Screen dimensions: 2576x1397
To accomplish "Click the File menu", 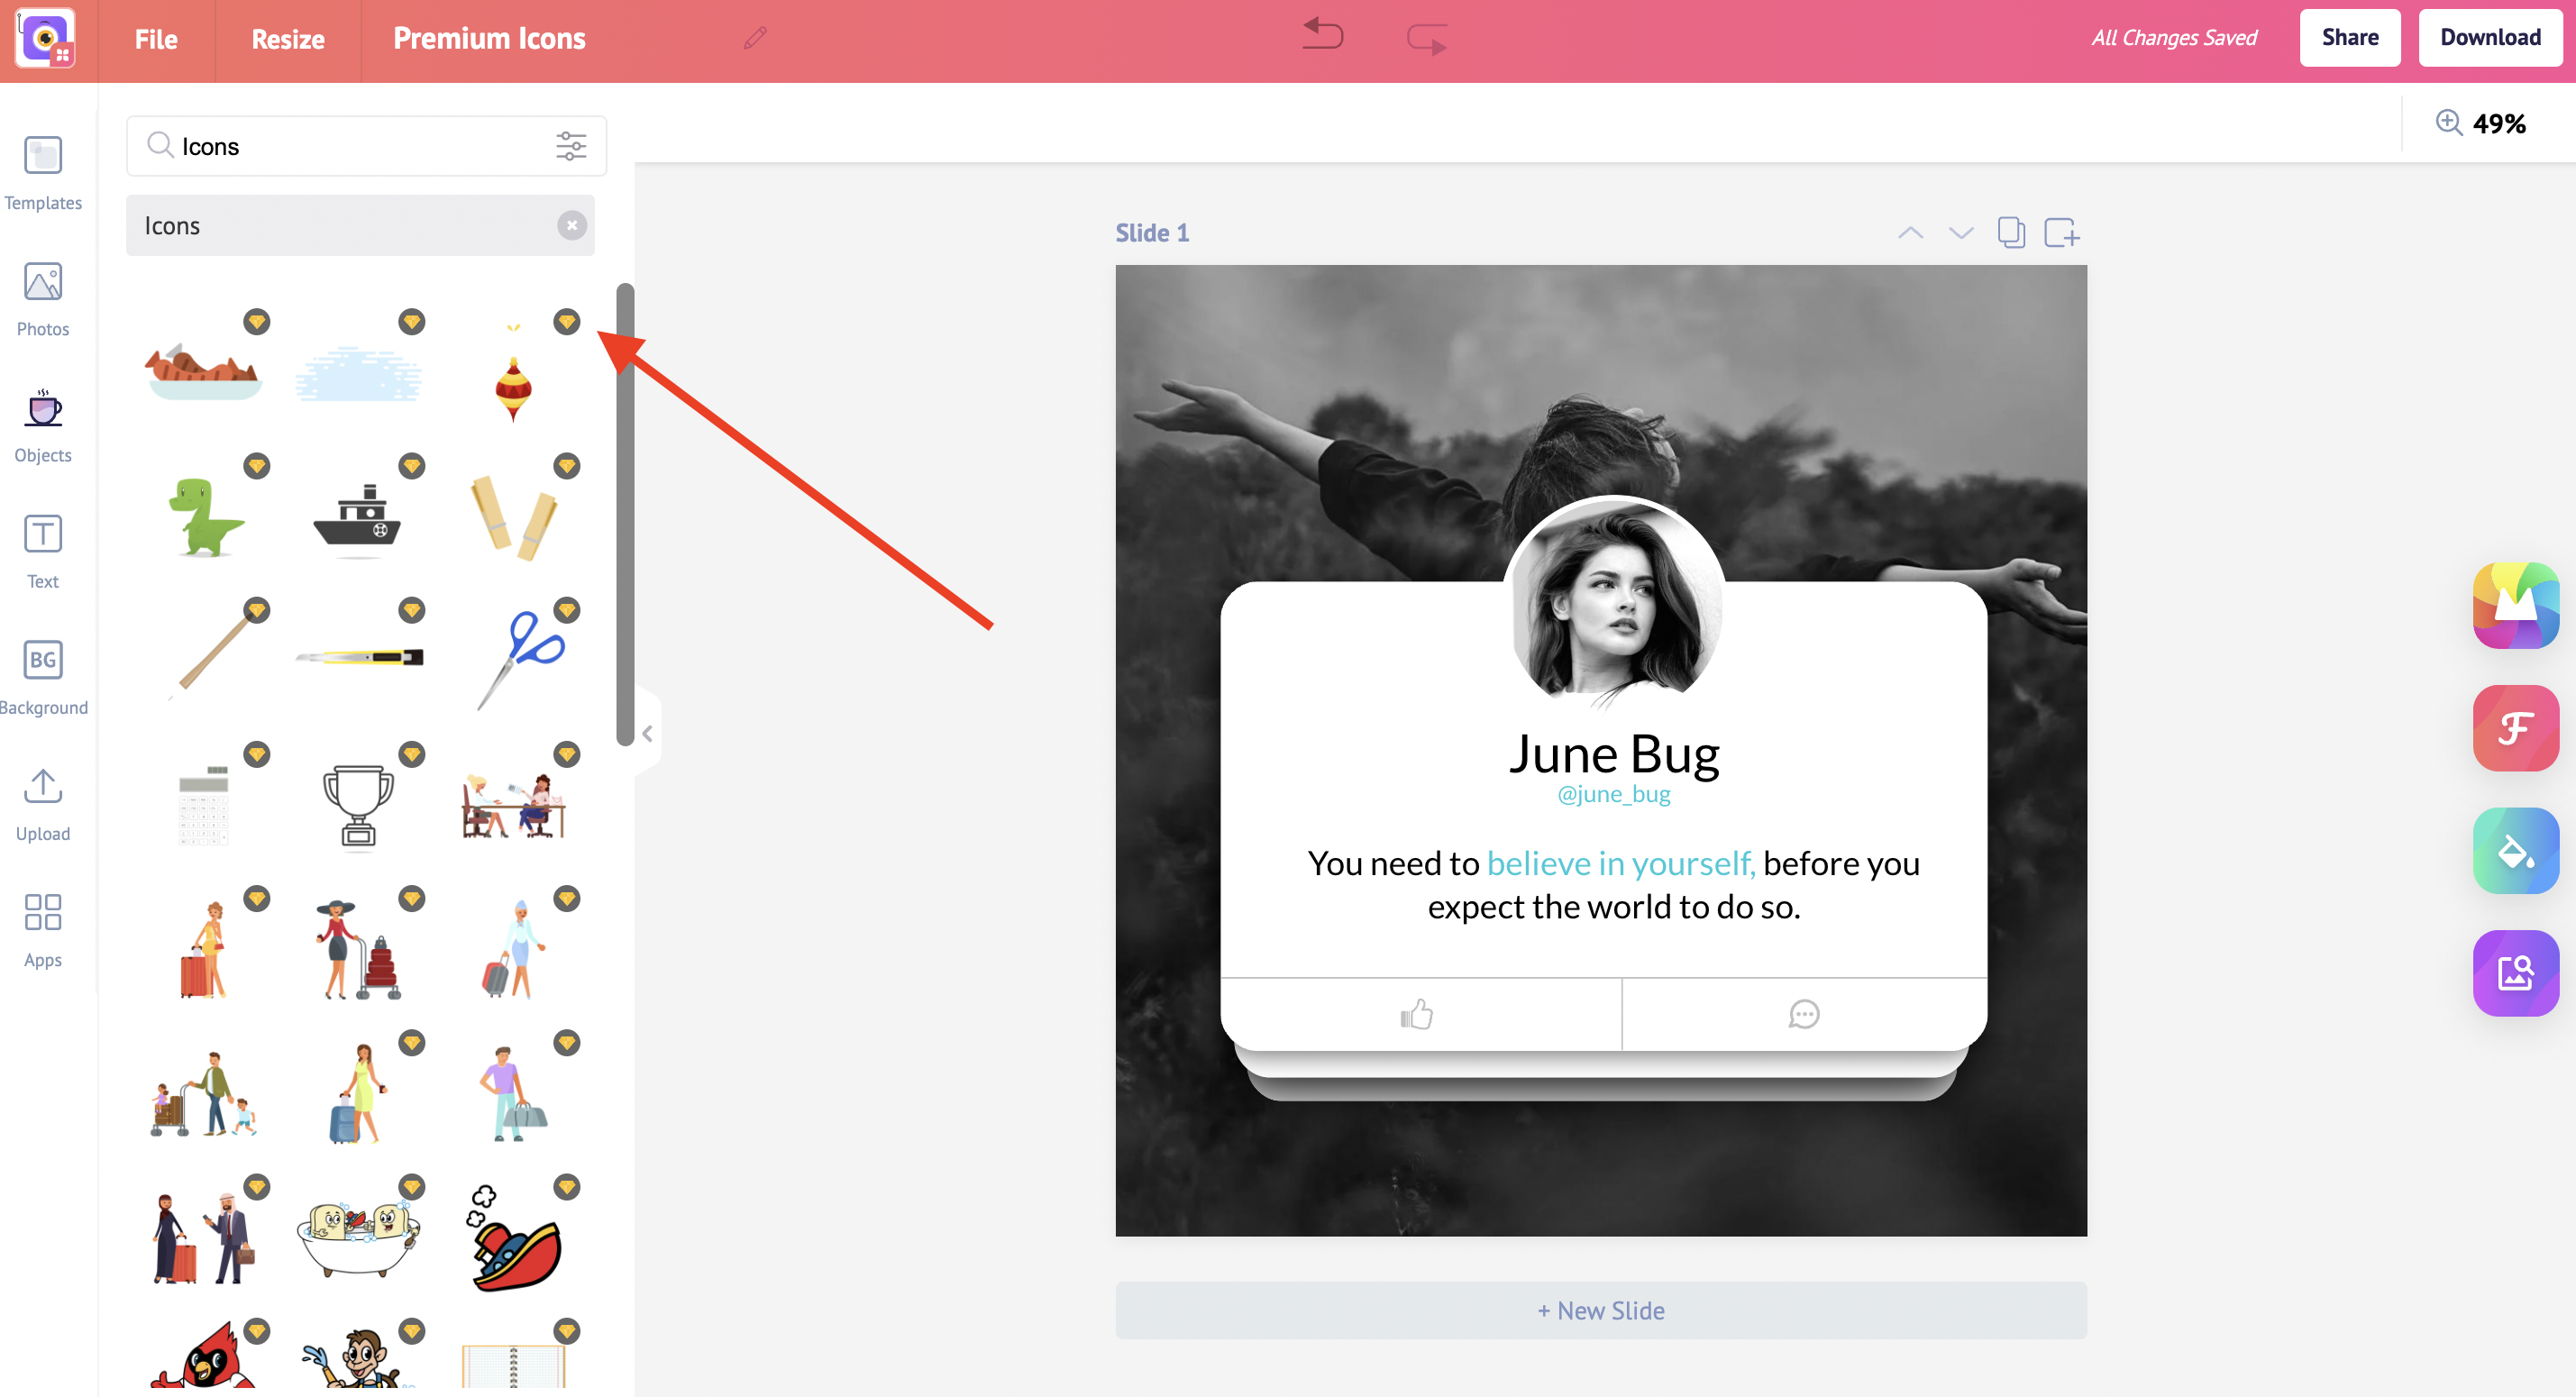I will pyautogui.click(x=157, y=38).
